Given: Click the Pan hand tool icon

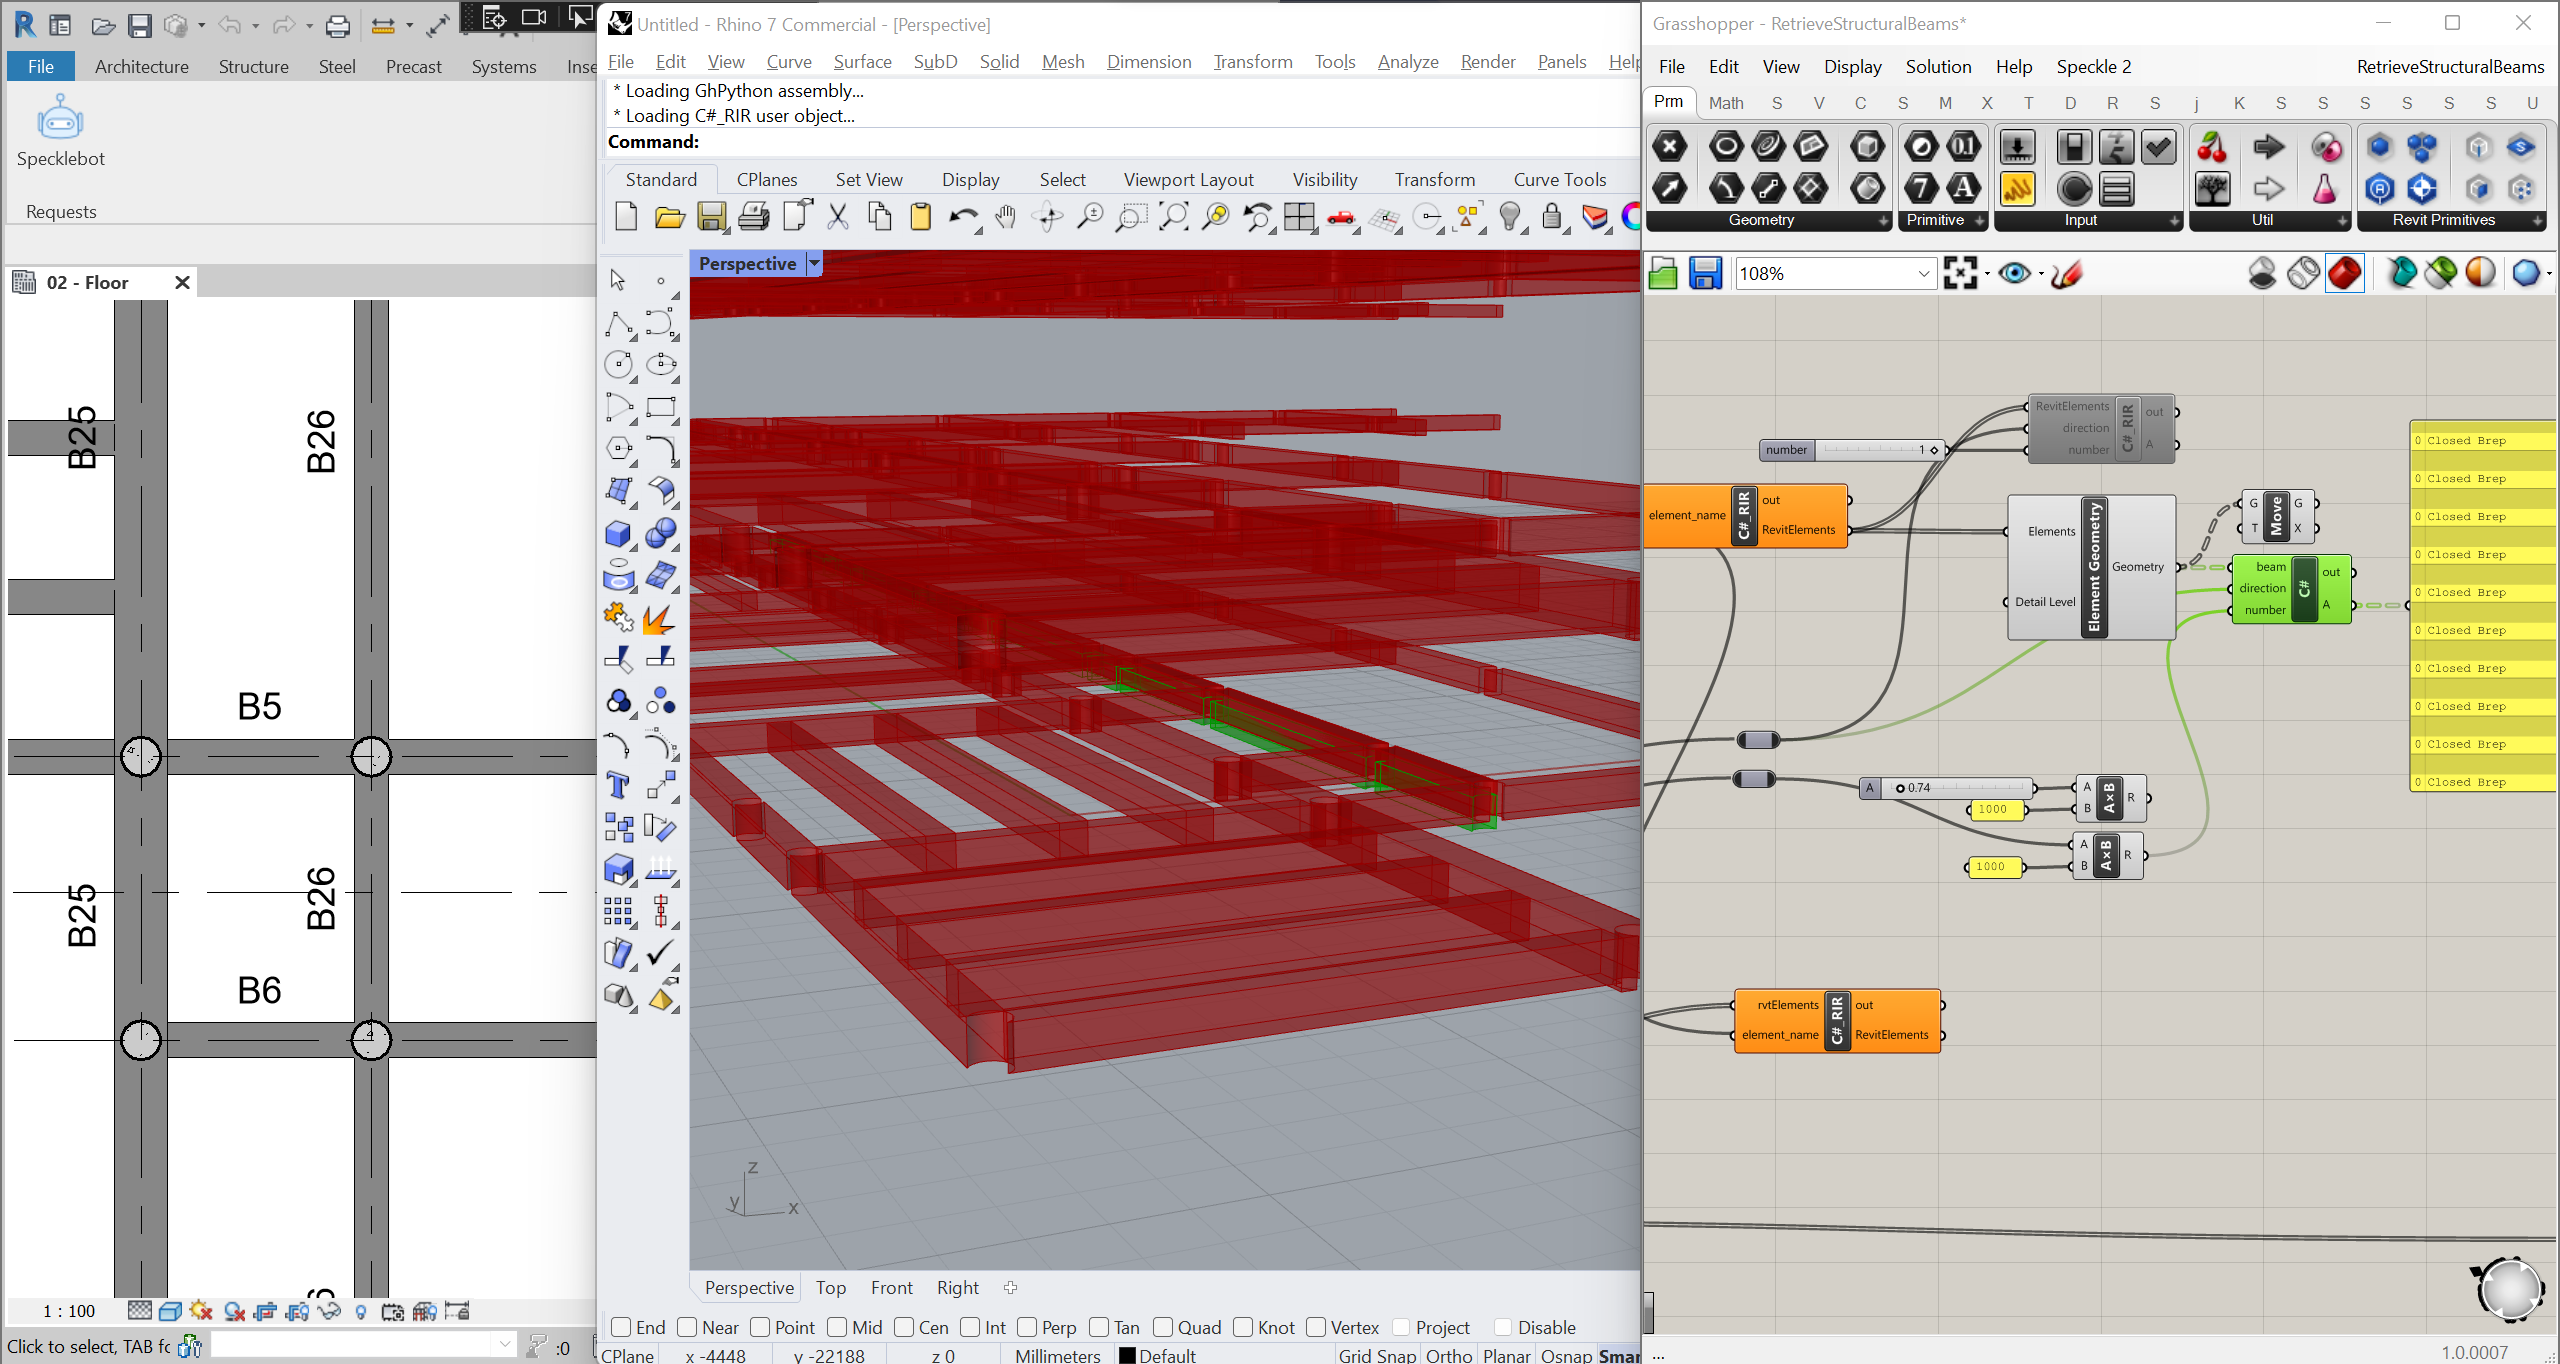Looking at the screenshot, I should 1005,216.
